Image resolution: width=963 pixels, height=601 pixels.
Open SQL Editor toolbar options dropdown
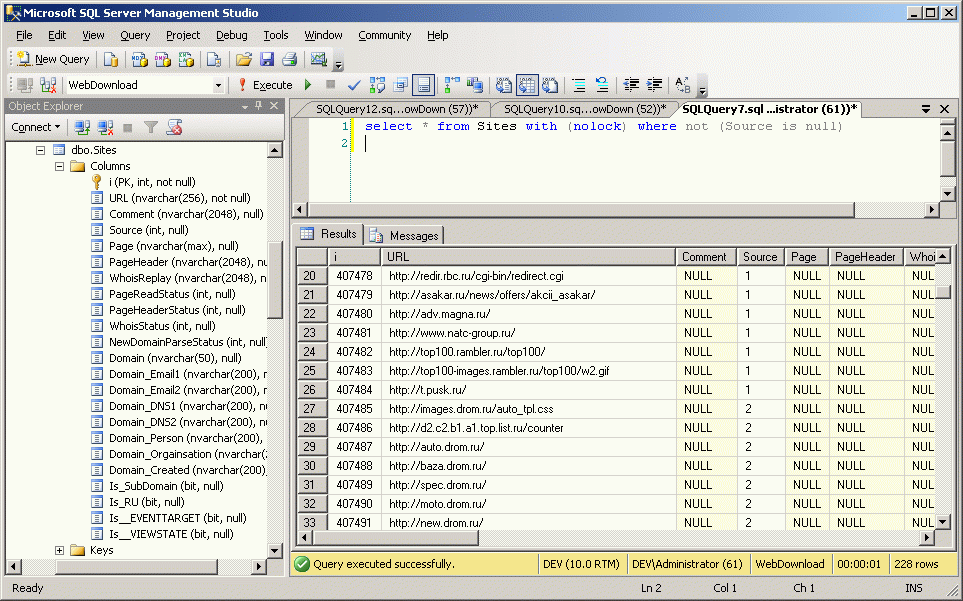[x=703, y=88]
